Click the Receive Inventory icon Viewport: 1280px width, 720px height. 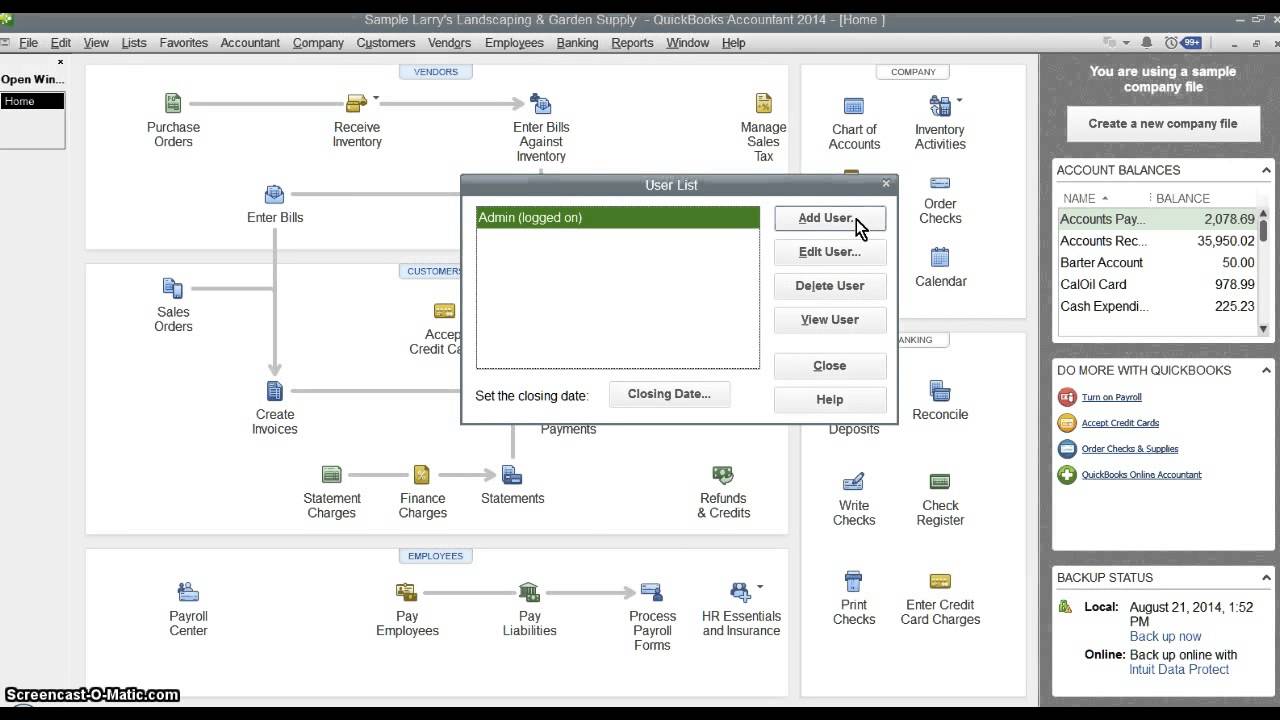(x=356, y=103)
